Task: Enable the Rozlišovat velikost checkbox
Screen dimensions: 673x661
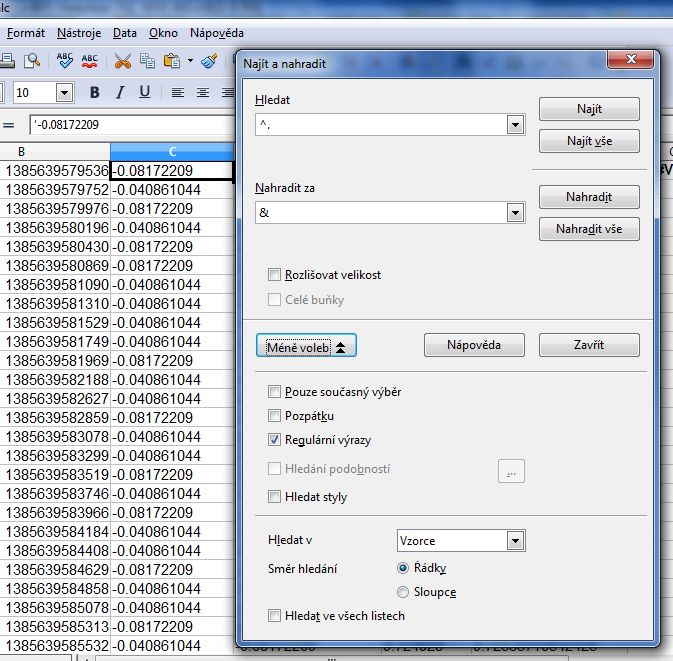Action: coord(275,275)
